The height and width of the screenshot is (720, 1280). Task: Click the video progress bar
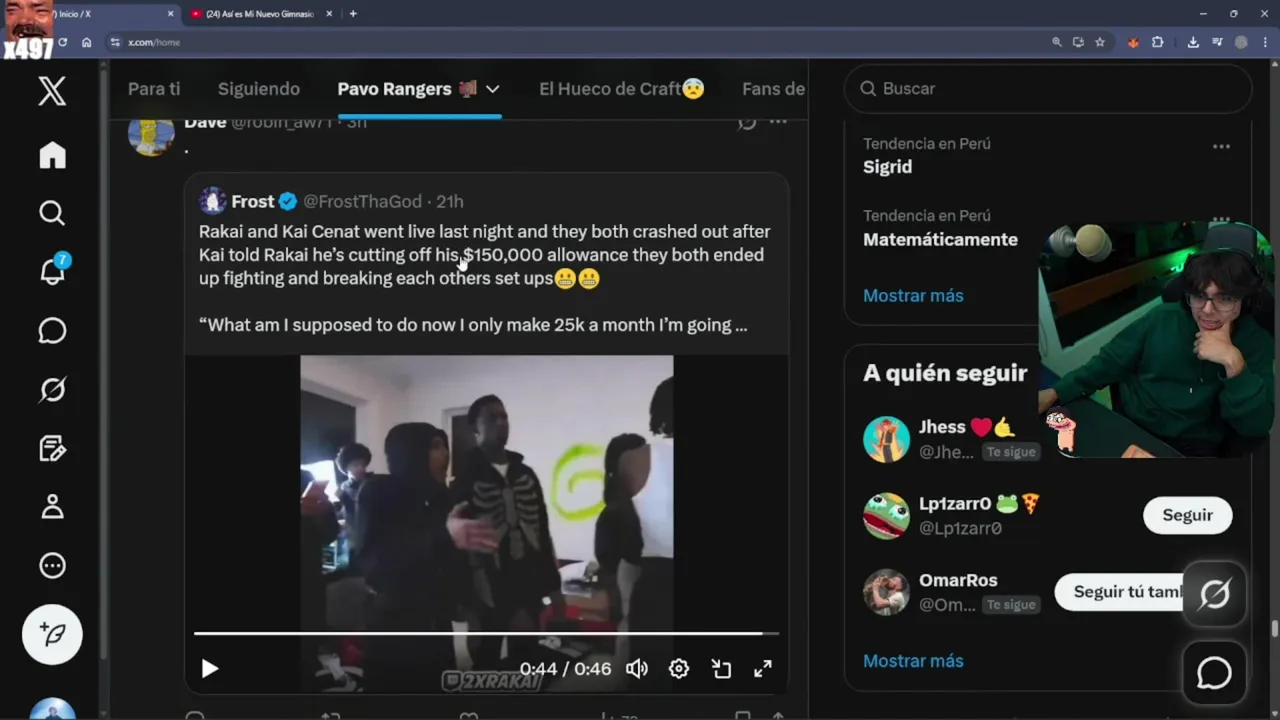[486, 633]
